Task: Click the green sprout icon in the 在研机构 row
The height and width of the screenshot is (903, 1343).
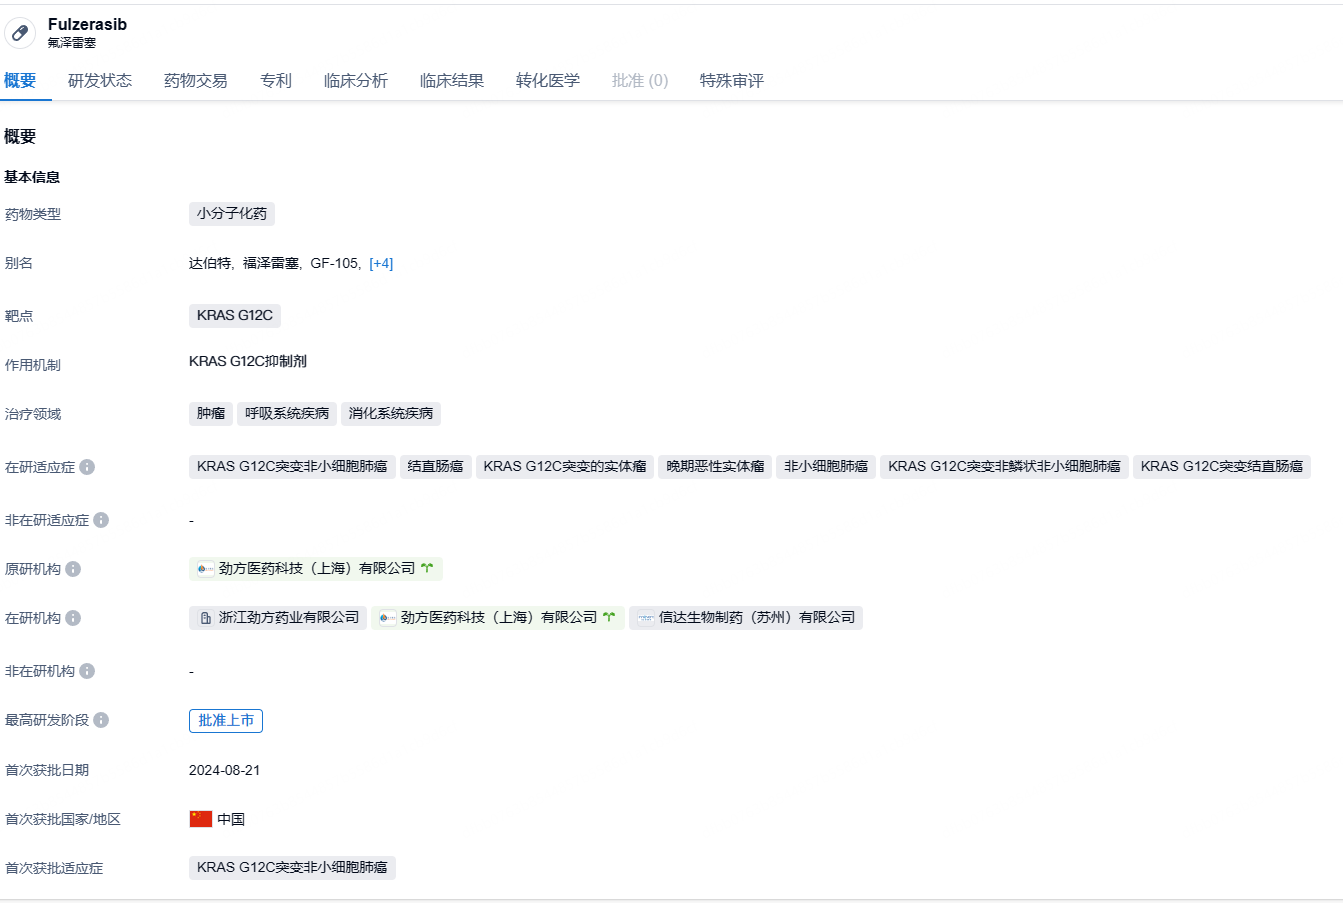Action: [609, 617]
